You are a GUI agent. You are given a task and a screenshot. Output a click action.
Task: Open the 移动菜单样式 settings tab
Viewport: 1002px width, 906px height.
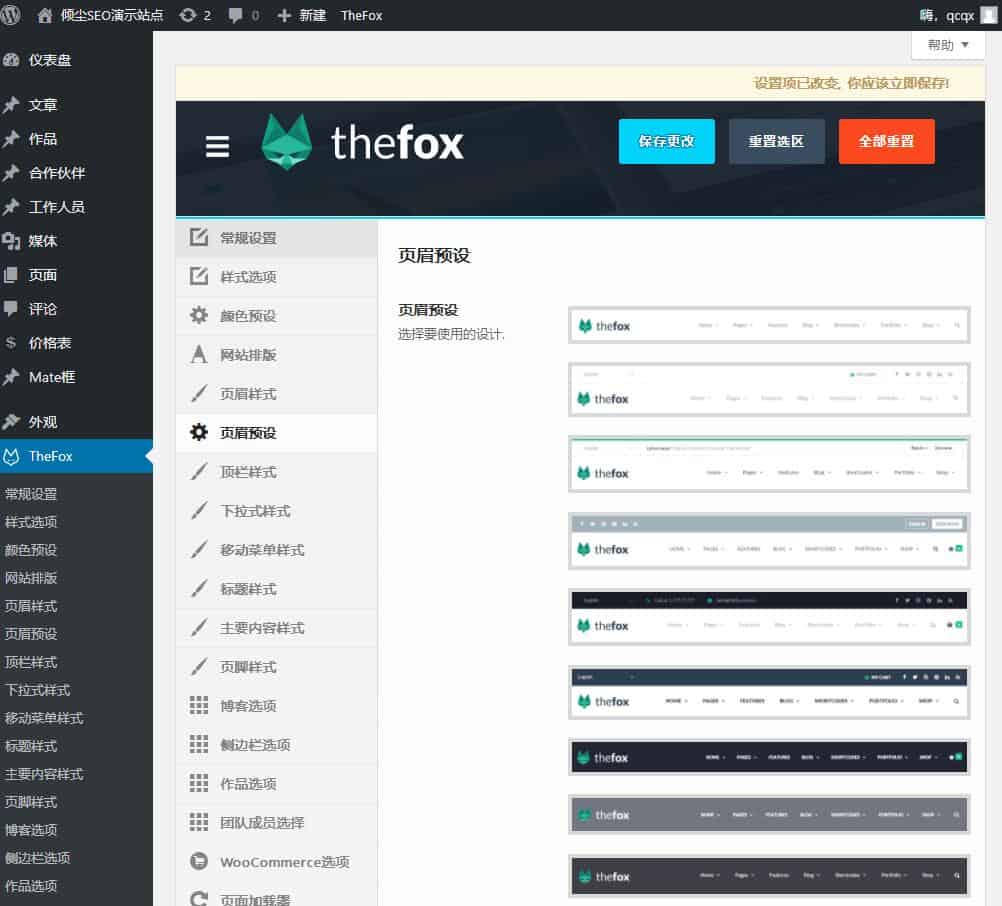pyautogui.click(x=277, y=549)
